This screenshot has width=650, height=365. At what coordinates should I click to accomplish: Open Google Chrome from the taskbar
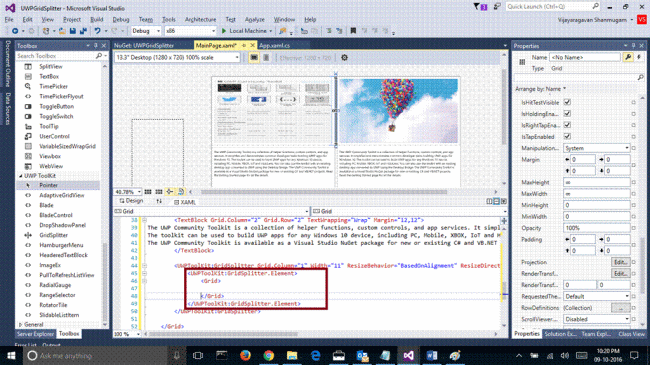click(269, 355)
